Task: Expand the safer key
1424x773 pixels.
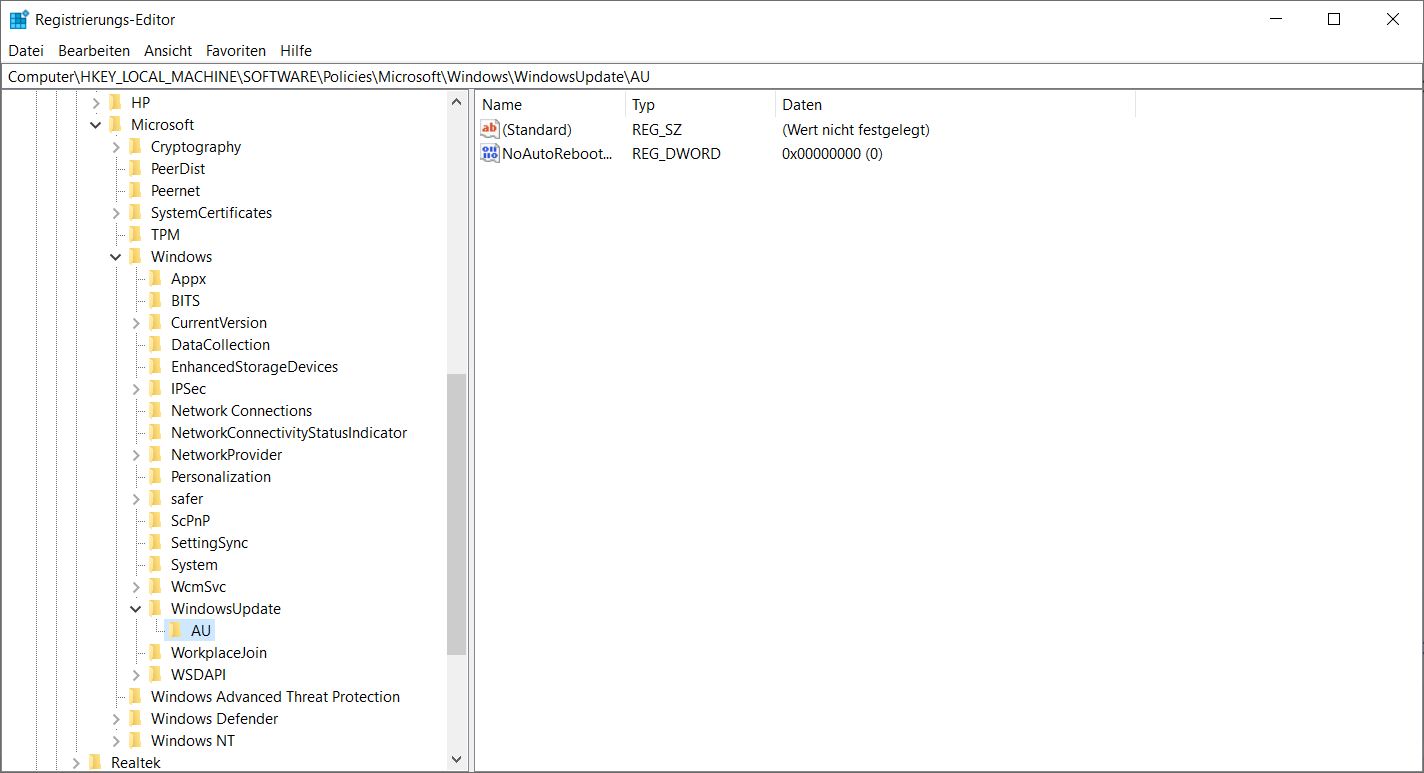Action: click(136, 498)
